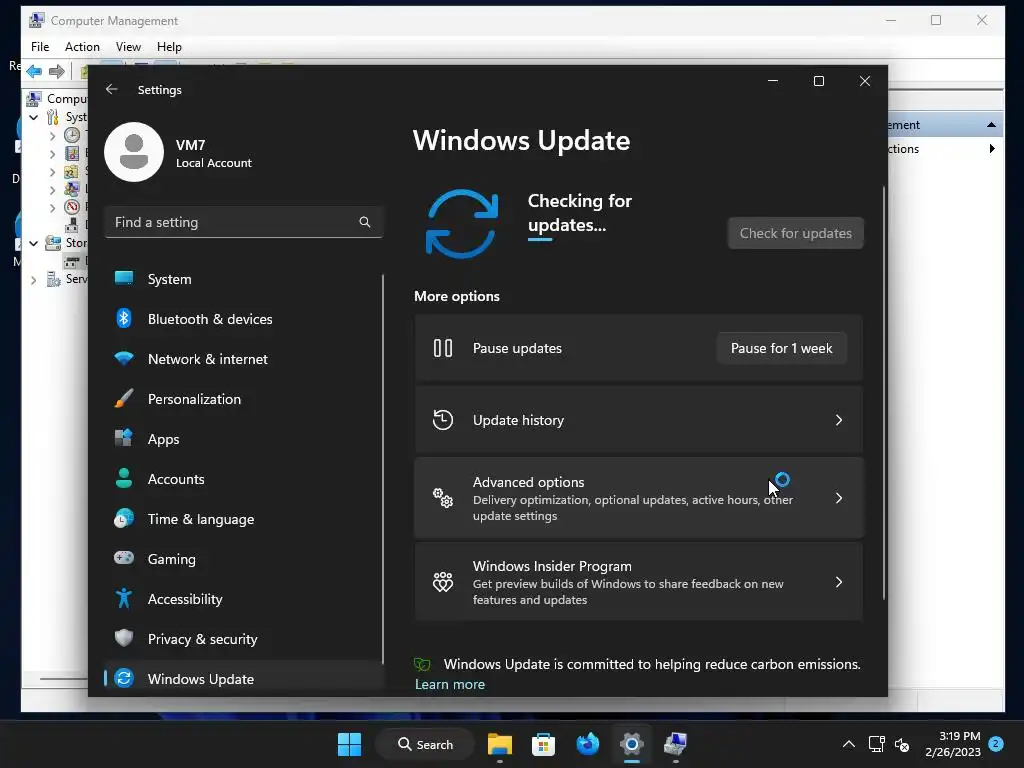Open Help menu in Computer Management
The height and width of the screenshot is (768, 1024).
pos(169,47)
